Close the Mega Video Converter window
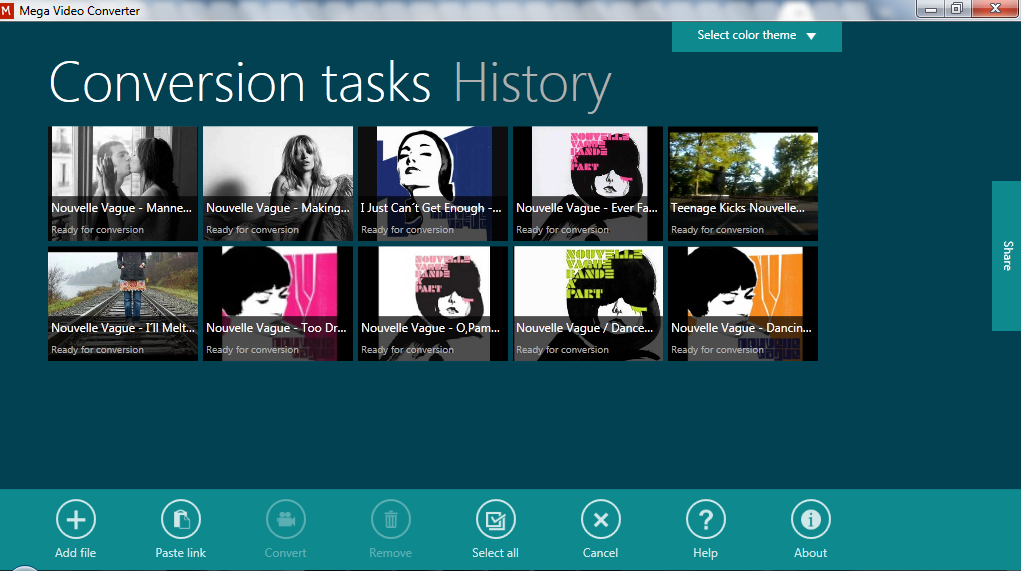The width and height of the screenshot is (1021, 571). [x=996, y=9]
